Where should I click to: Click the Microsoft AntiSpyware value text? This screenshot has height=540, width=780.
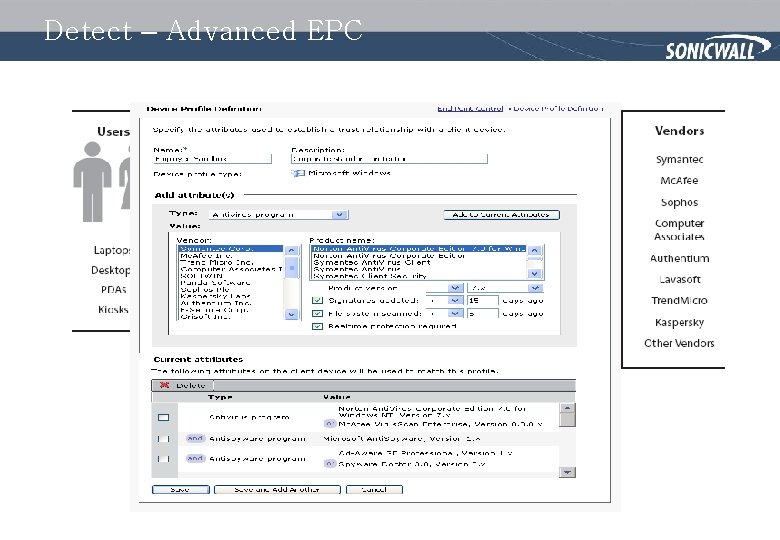402,439
